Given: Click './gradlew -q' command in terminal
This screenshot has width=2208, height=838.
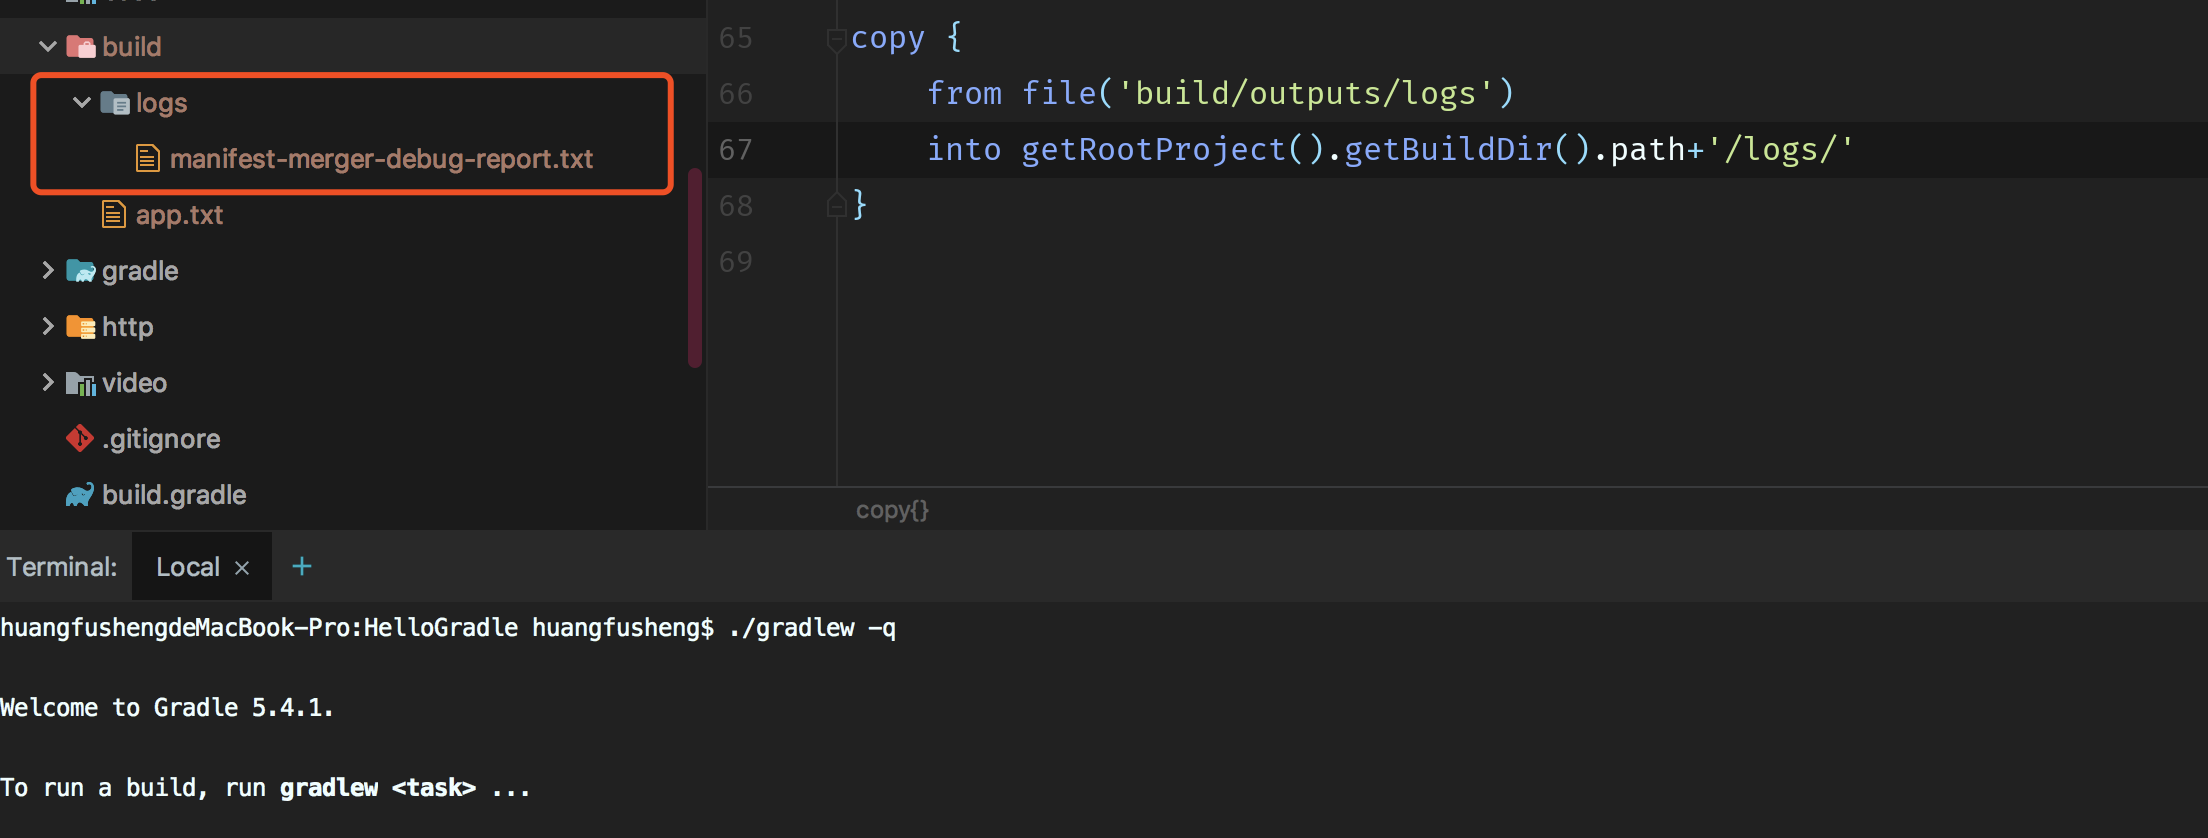Looking at the screenshot, I should (x=813, y=628).
